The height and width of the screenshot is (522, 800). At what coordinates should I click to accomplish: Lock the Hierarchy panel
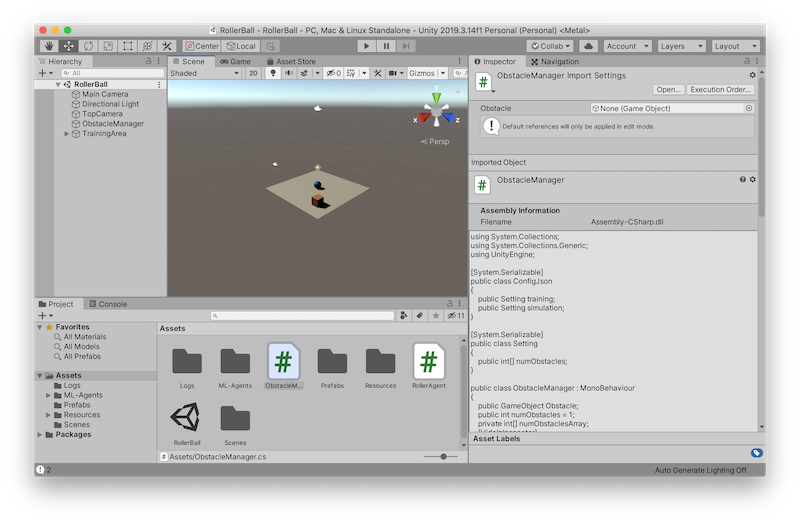tap(148, 61)
